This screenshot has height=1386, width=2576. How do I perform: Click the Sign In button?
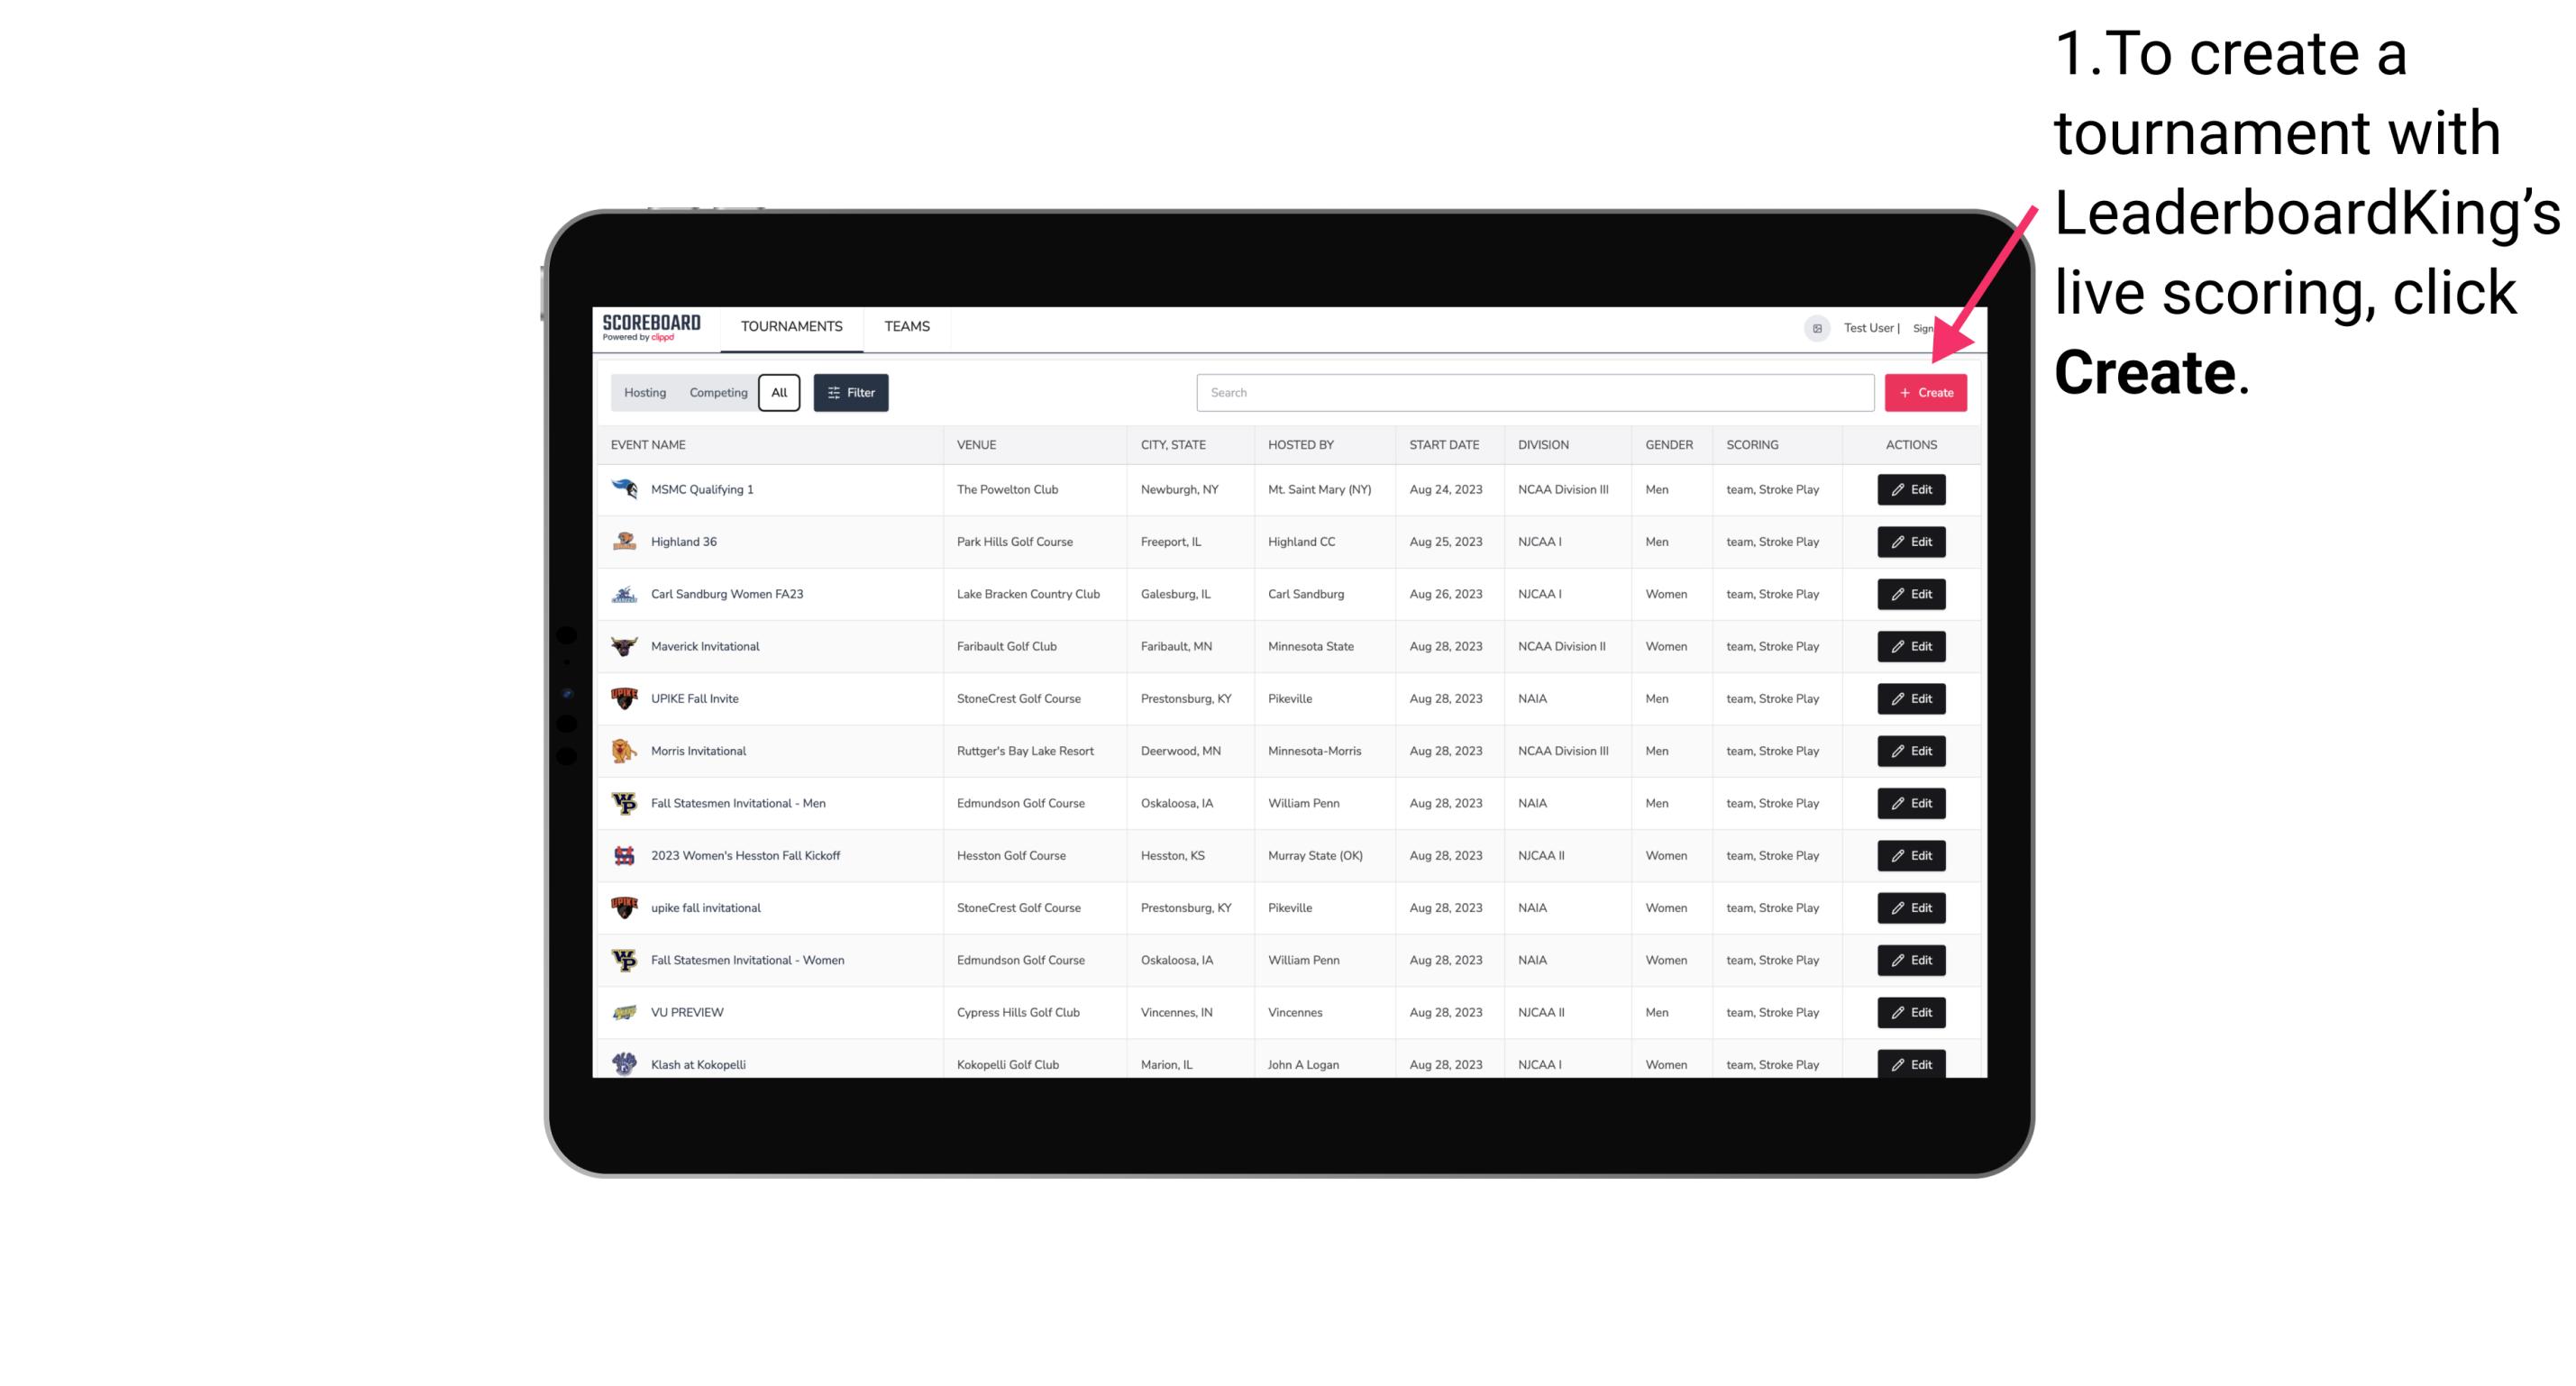coord(1938,328)
